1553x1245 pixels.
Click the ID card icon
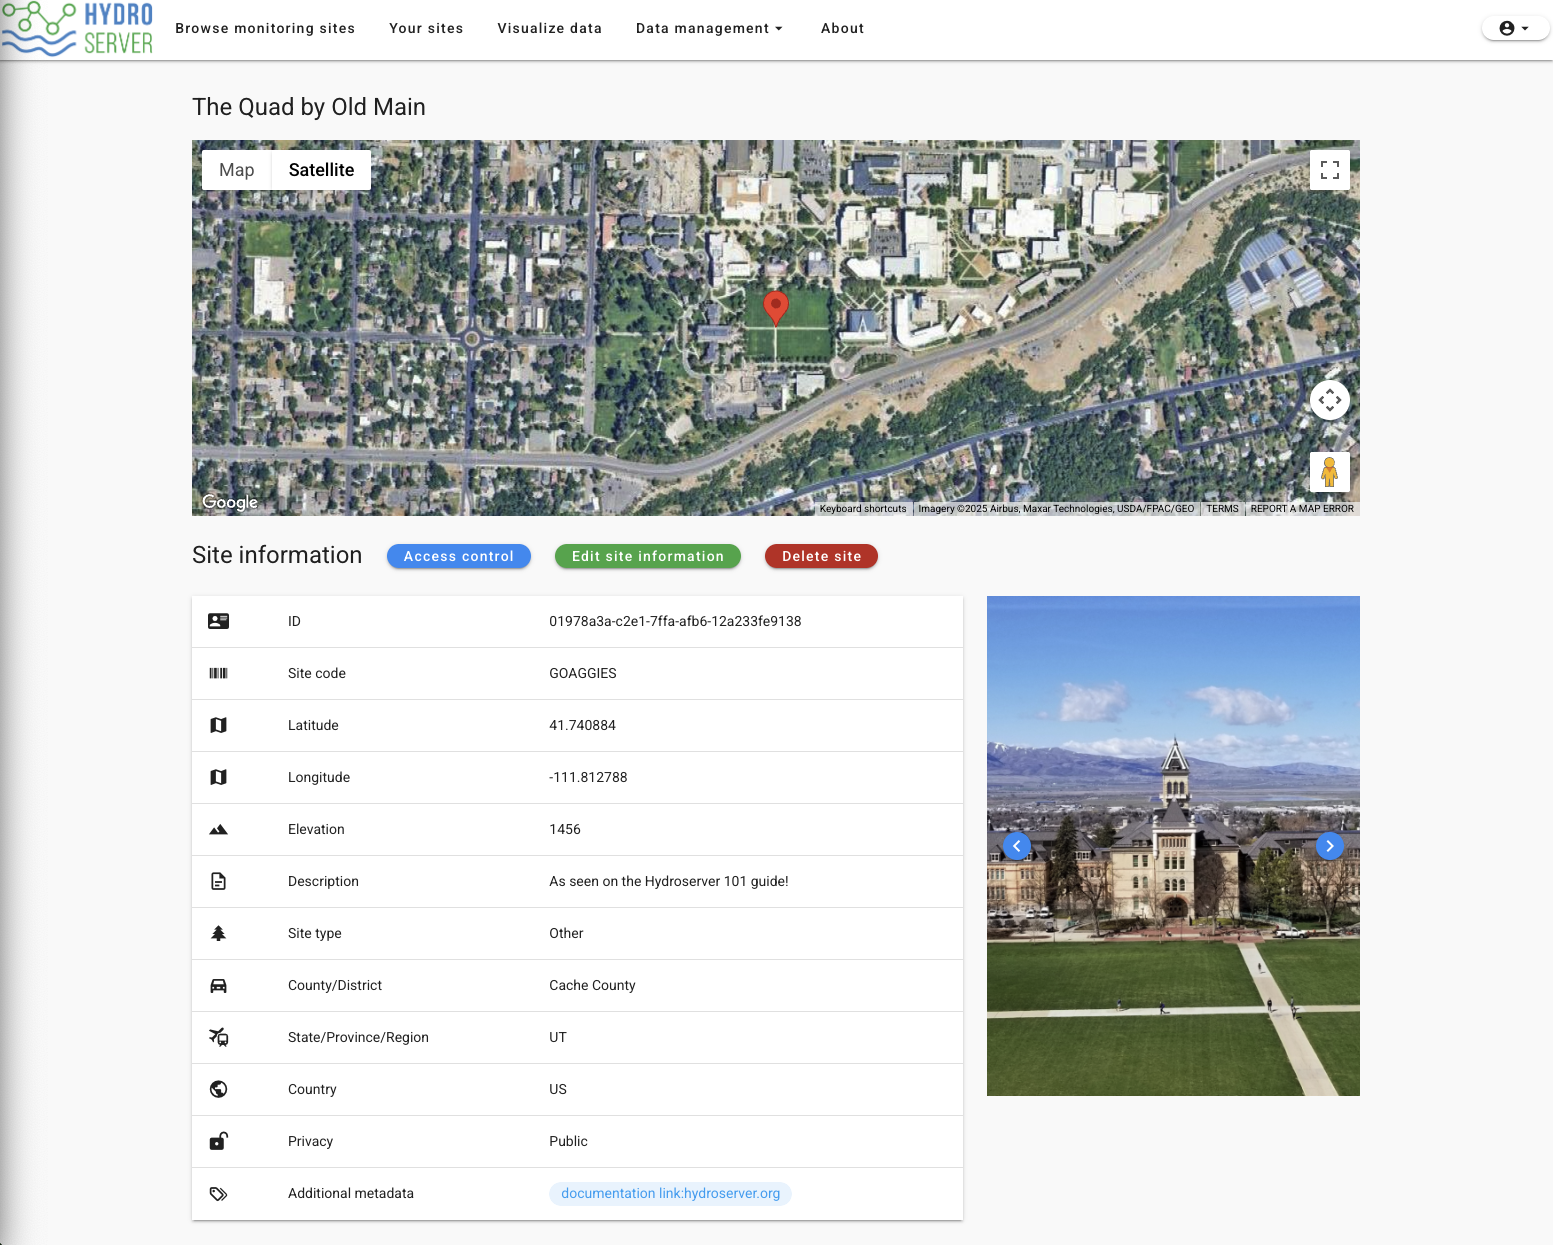tap(218, 621)
